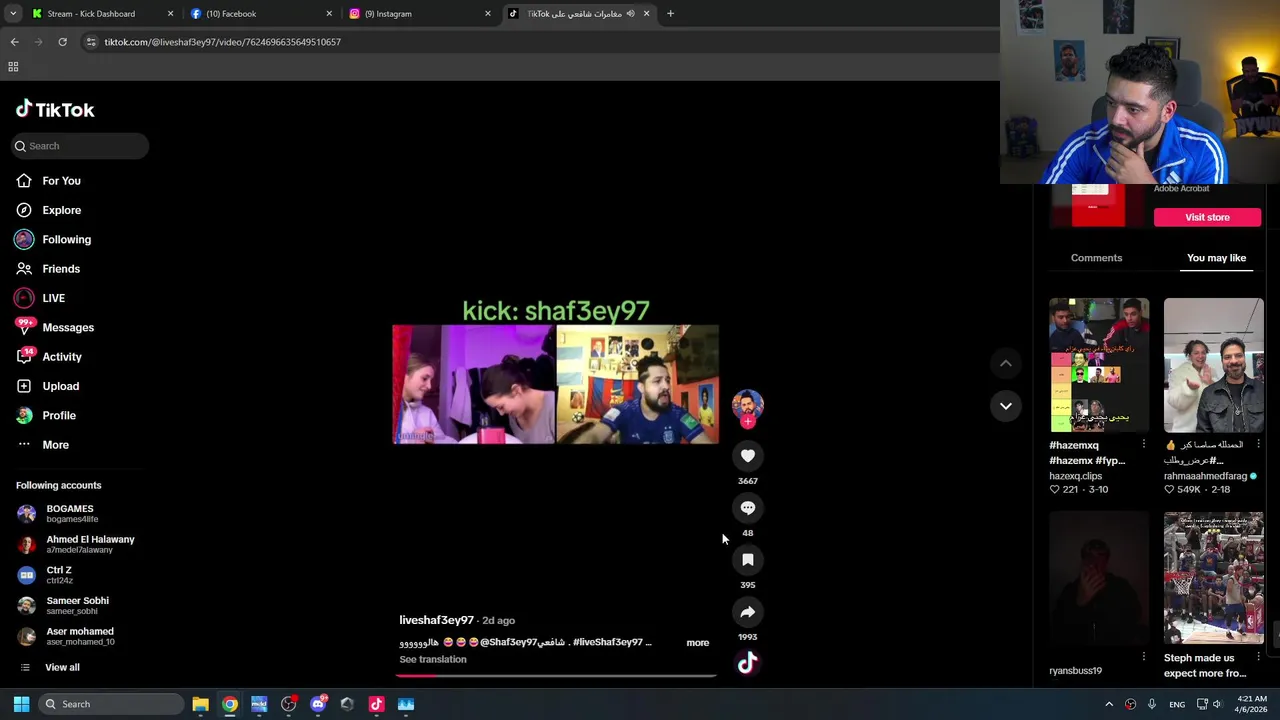Open options menu for rahmaaahmedfarag video
Image resolution: width=1280 pixels, height=720 pixels.
(1258, 444)
